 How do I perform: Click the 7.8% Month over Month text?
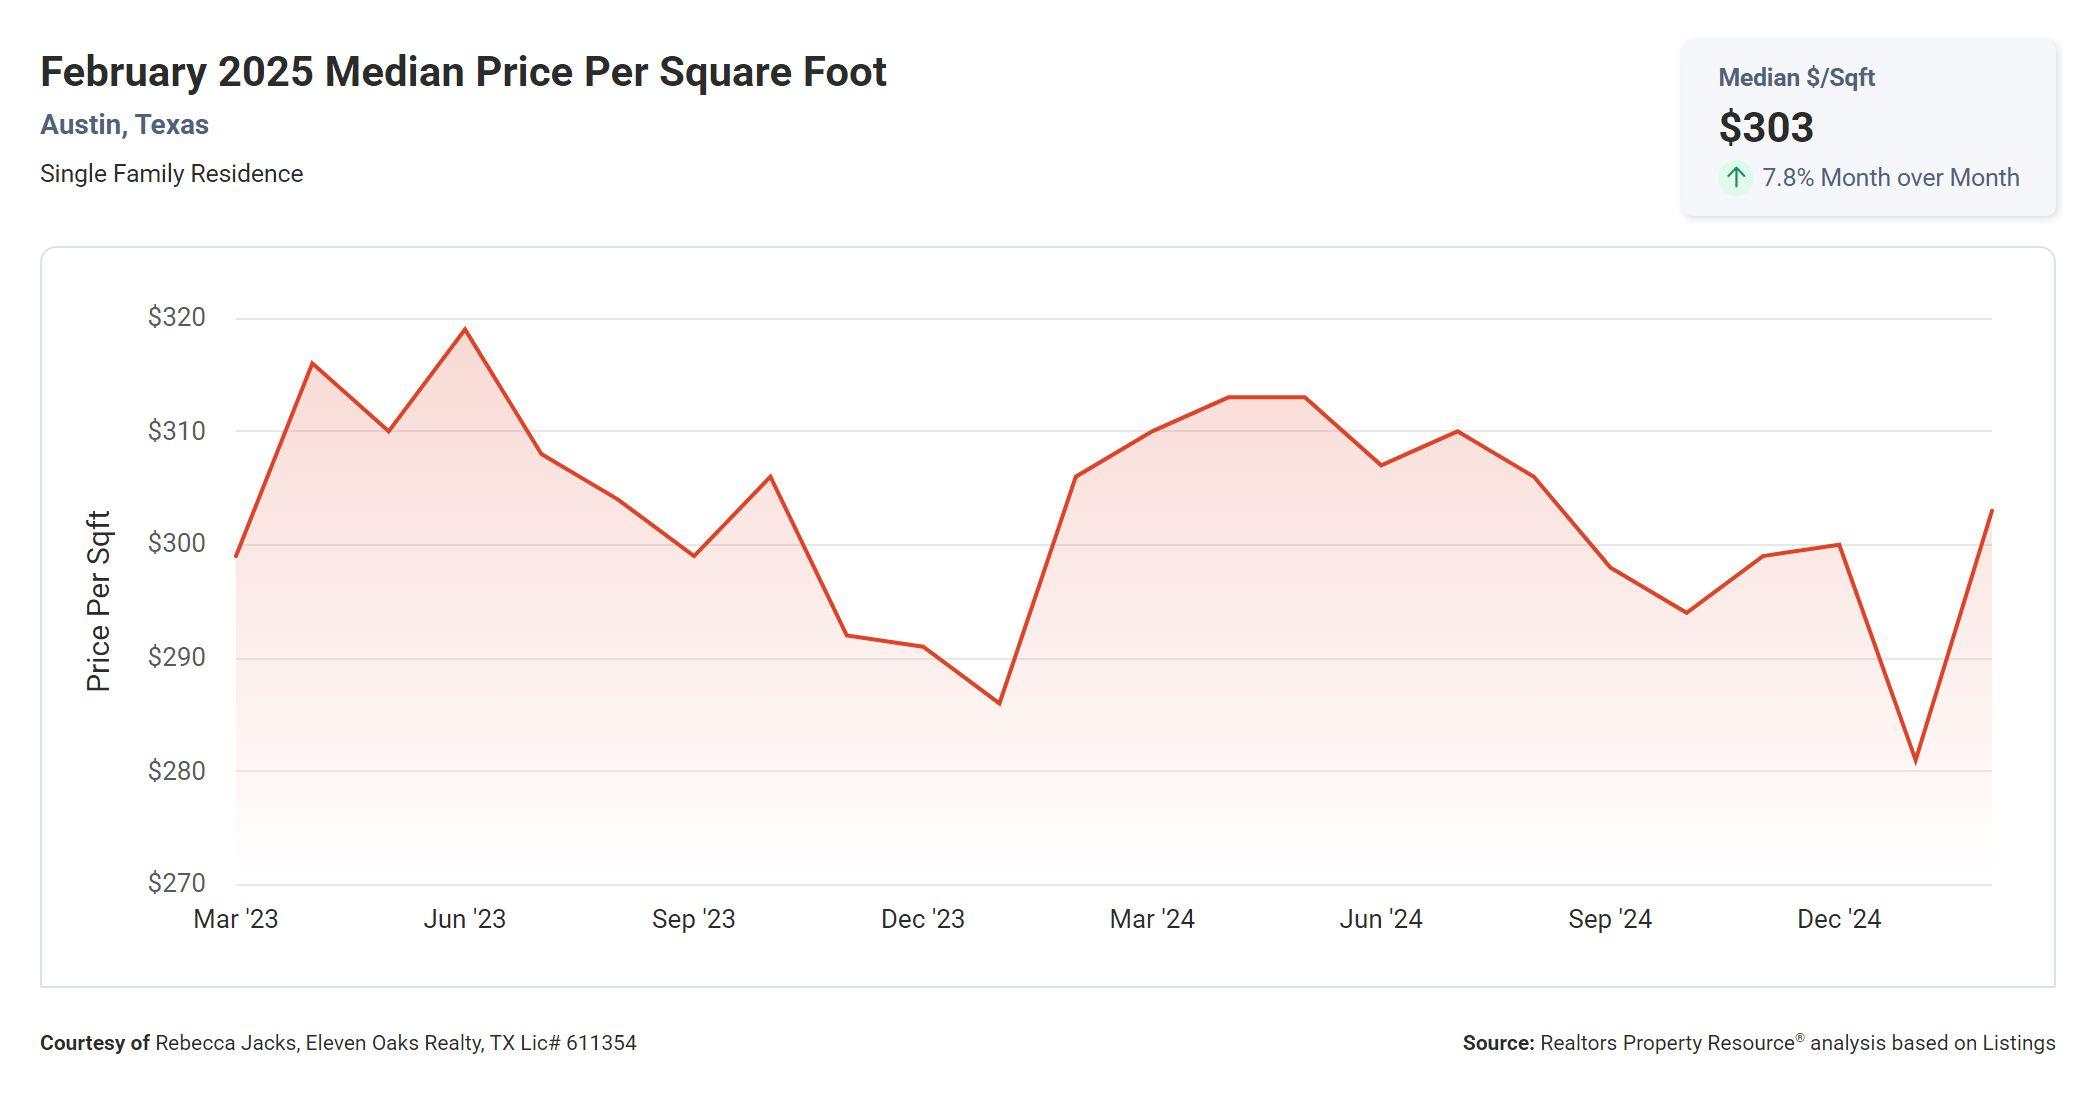tap(1890, 178)
